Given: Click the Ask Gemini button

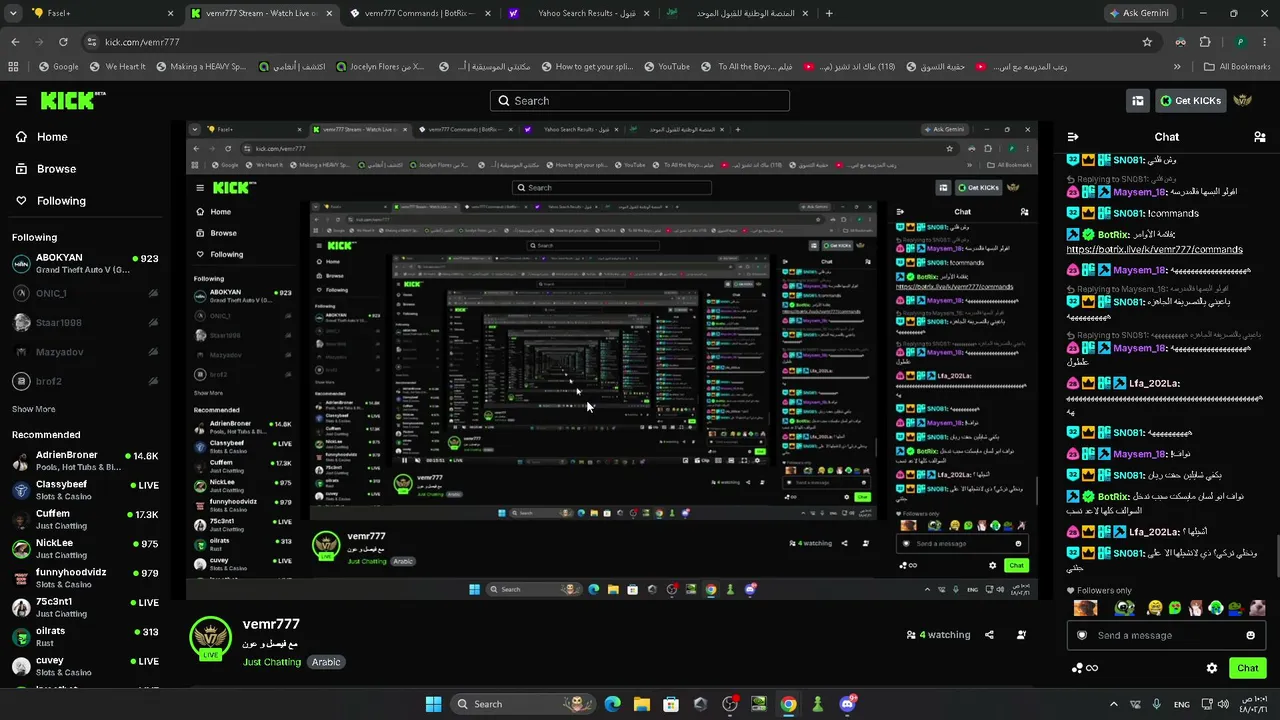Looking at the screenshot, I should [x=1139, y=13].
